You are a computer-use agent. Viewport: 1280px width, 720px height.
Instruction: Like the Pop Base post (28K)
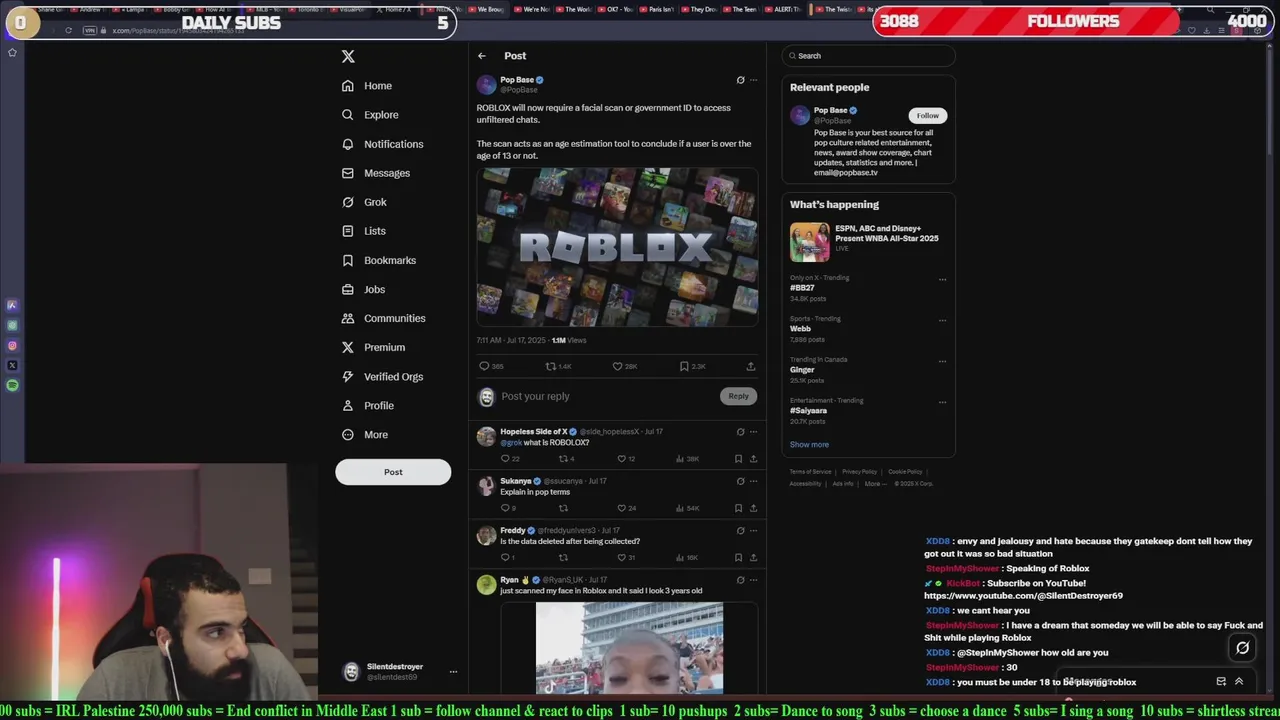(x=618, y=366)
